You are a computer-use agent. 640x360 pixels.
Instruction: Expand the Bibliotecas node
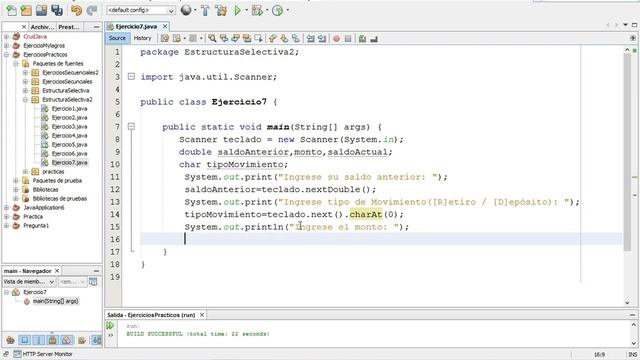point(16,189)
